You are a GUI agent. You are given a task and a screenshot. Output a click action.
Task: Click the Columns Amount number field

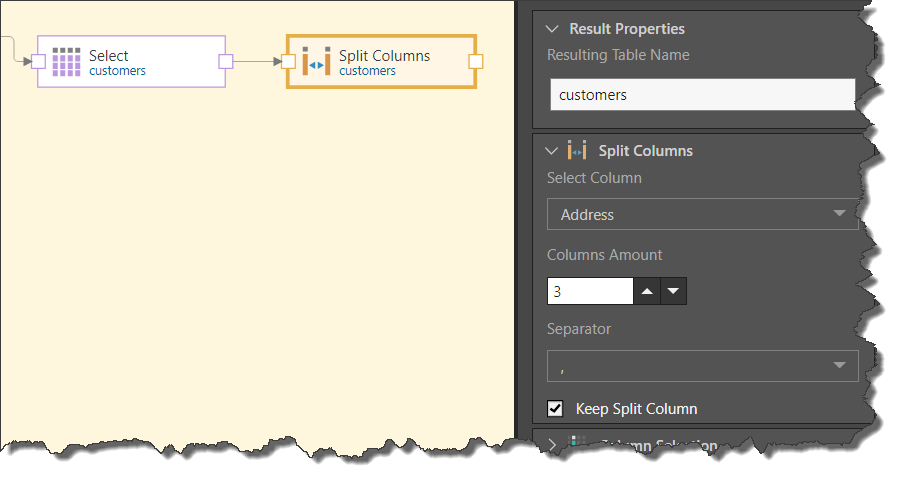[x=590, y=291]
